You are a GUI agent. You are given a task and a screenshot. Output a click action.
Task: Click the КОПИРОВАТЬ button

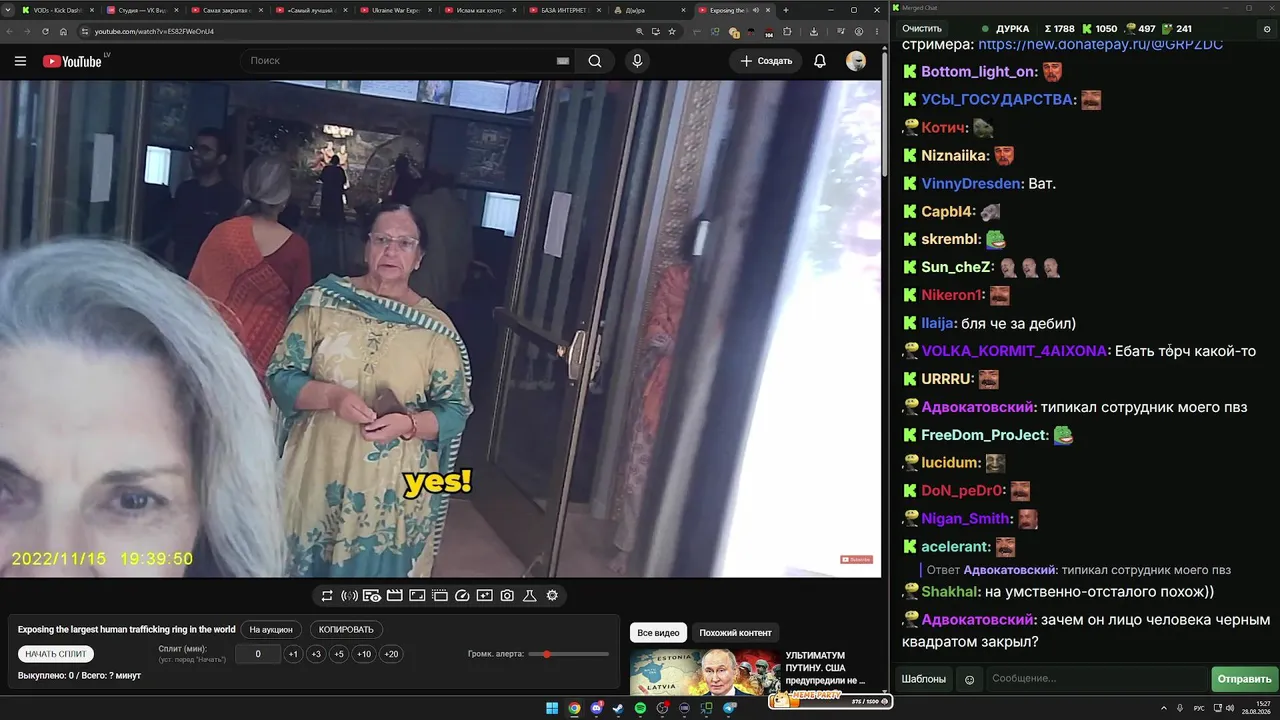pyautogui.click(x=346, y=630)
